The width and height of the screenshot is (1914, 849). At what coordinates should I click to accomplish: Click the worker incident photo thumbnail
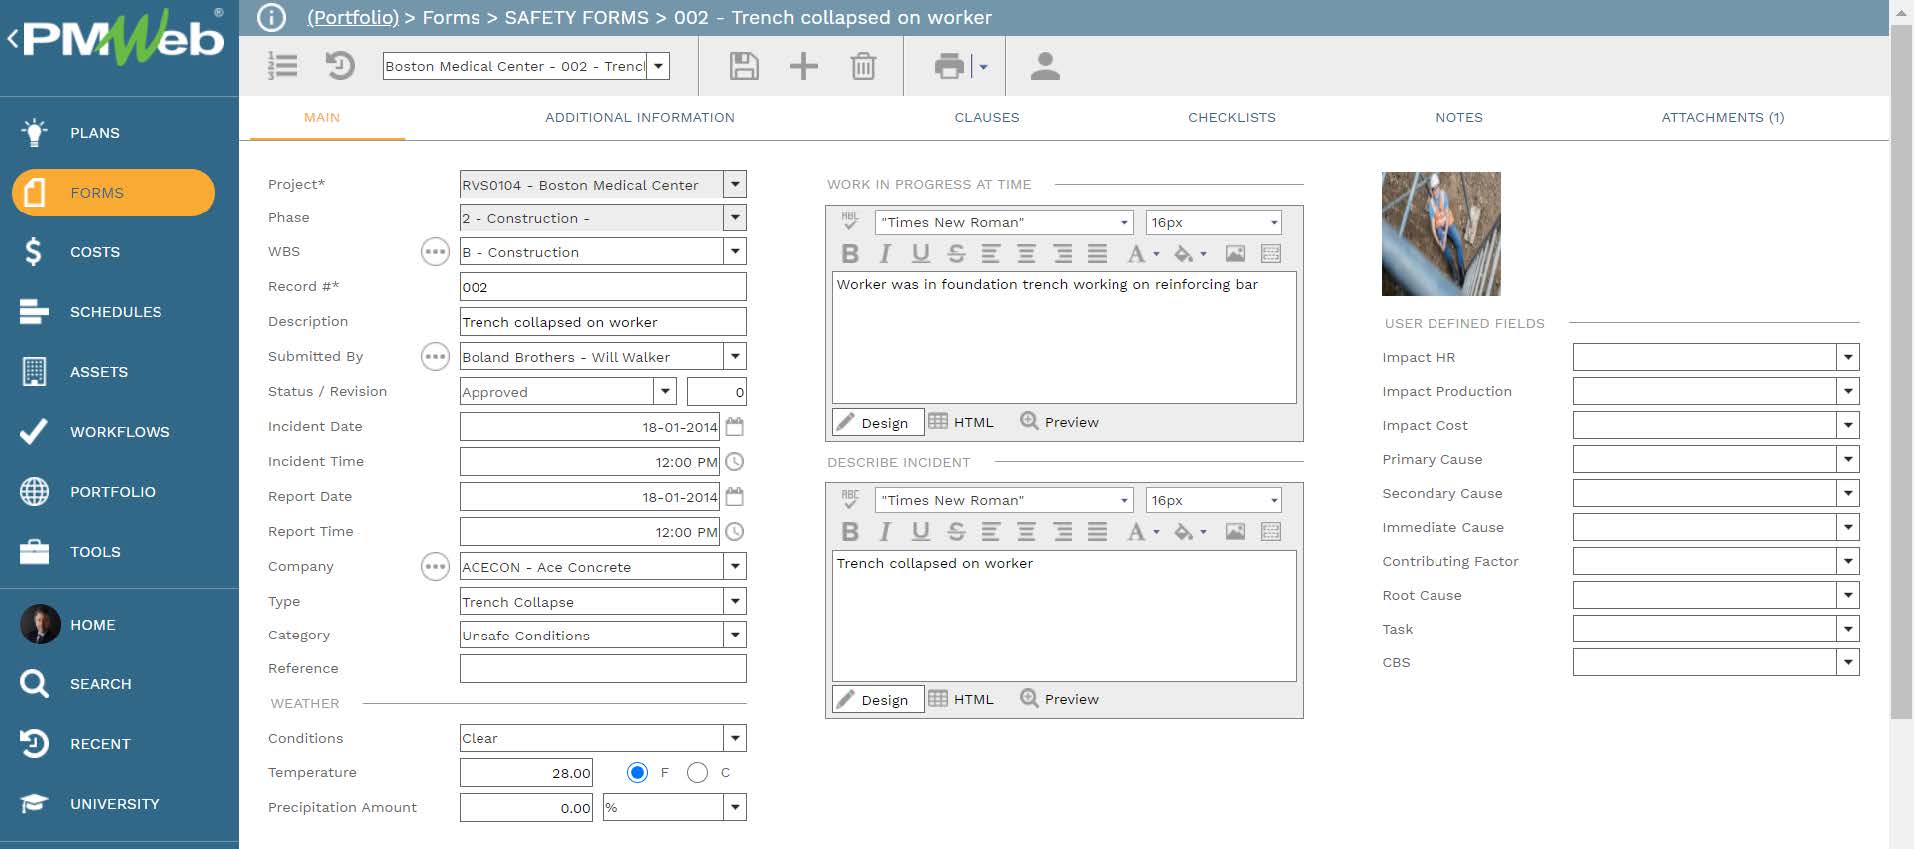(x=1440, y=233)
